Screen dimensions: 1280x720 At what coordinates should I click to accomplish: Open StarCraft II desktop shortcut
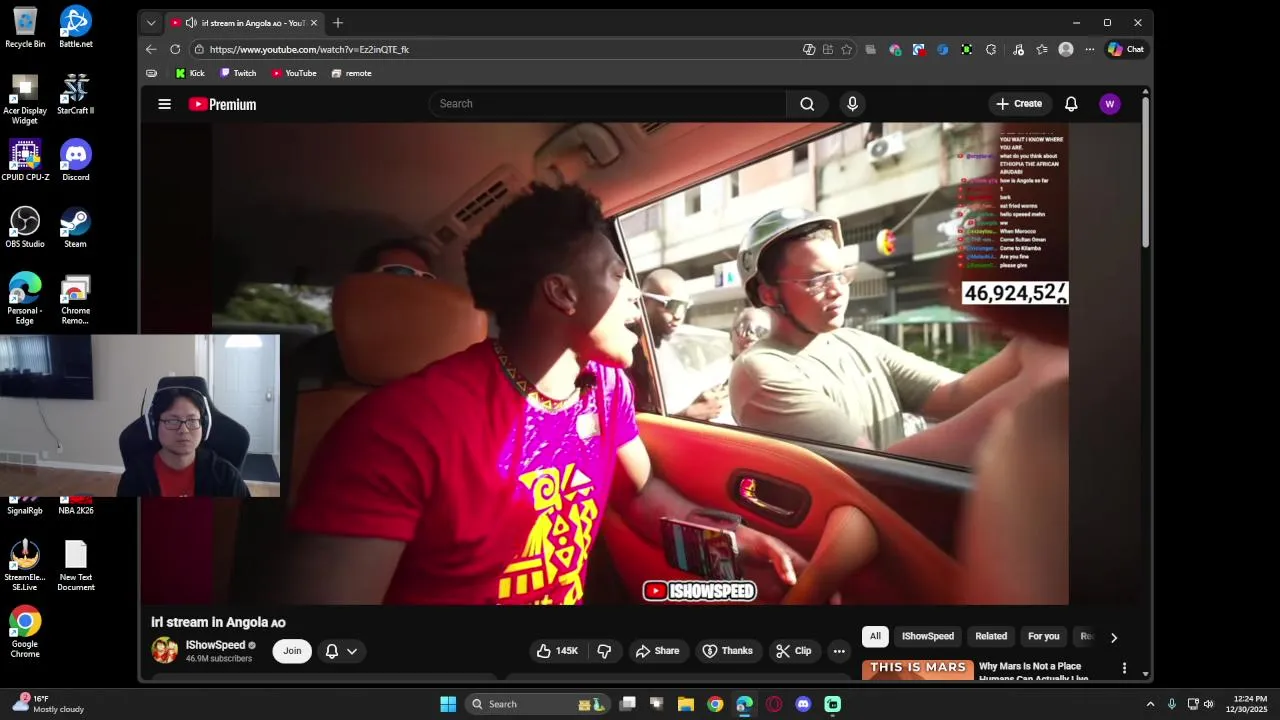click(x=76, y=94)
